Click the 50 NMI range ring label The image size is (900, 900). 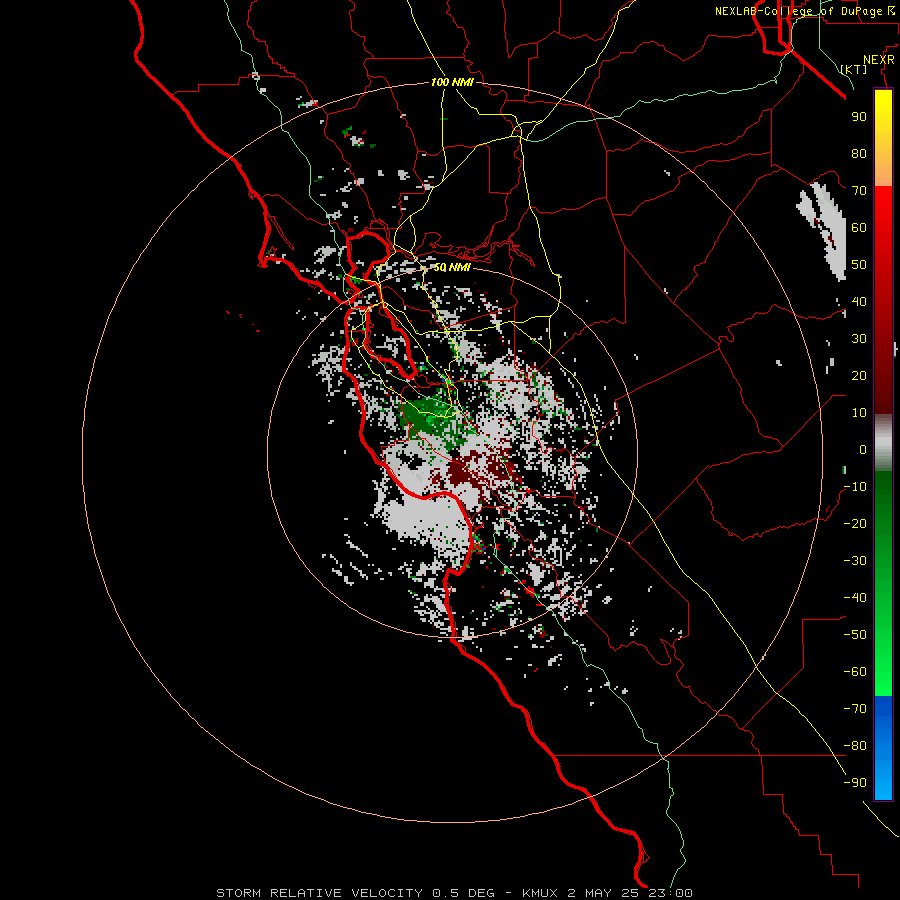(452, 268)
